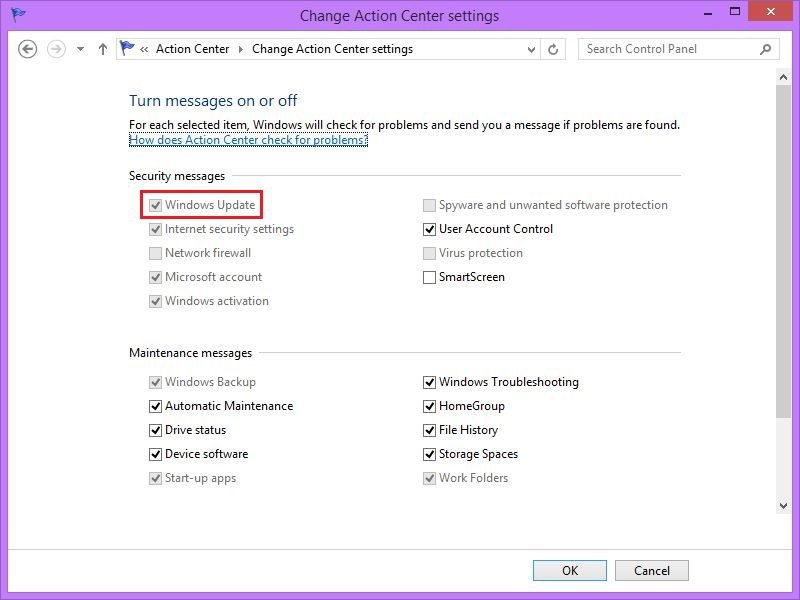Minimize the settings window
The height and width of the screenshot is (600, 800).
[708, 13]
